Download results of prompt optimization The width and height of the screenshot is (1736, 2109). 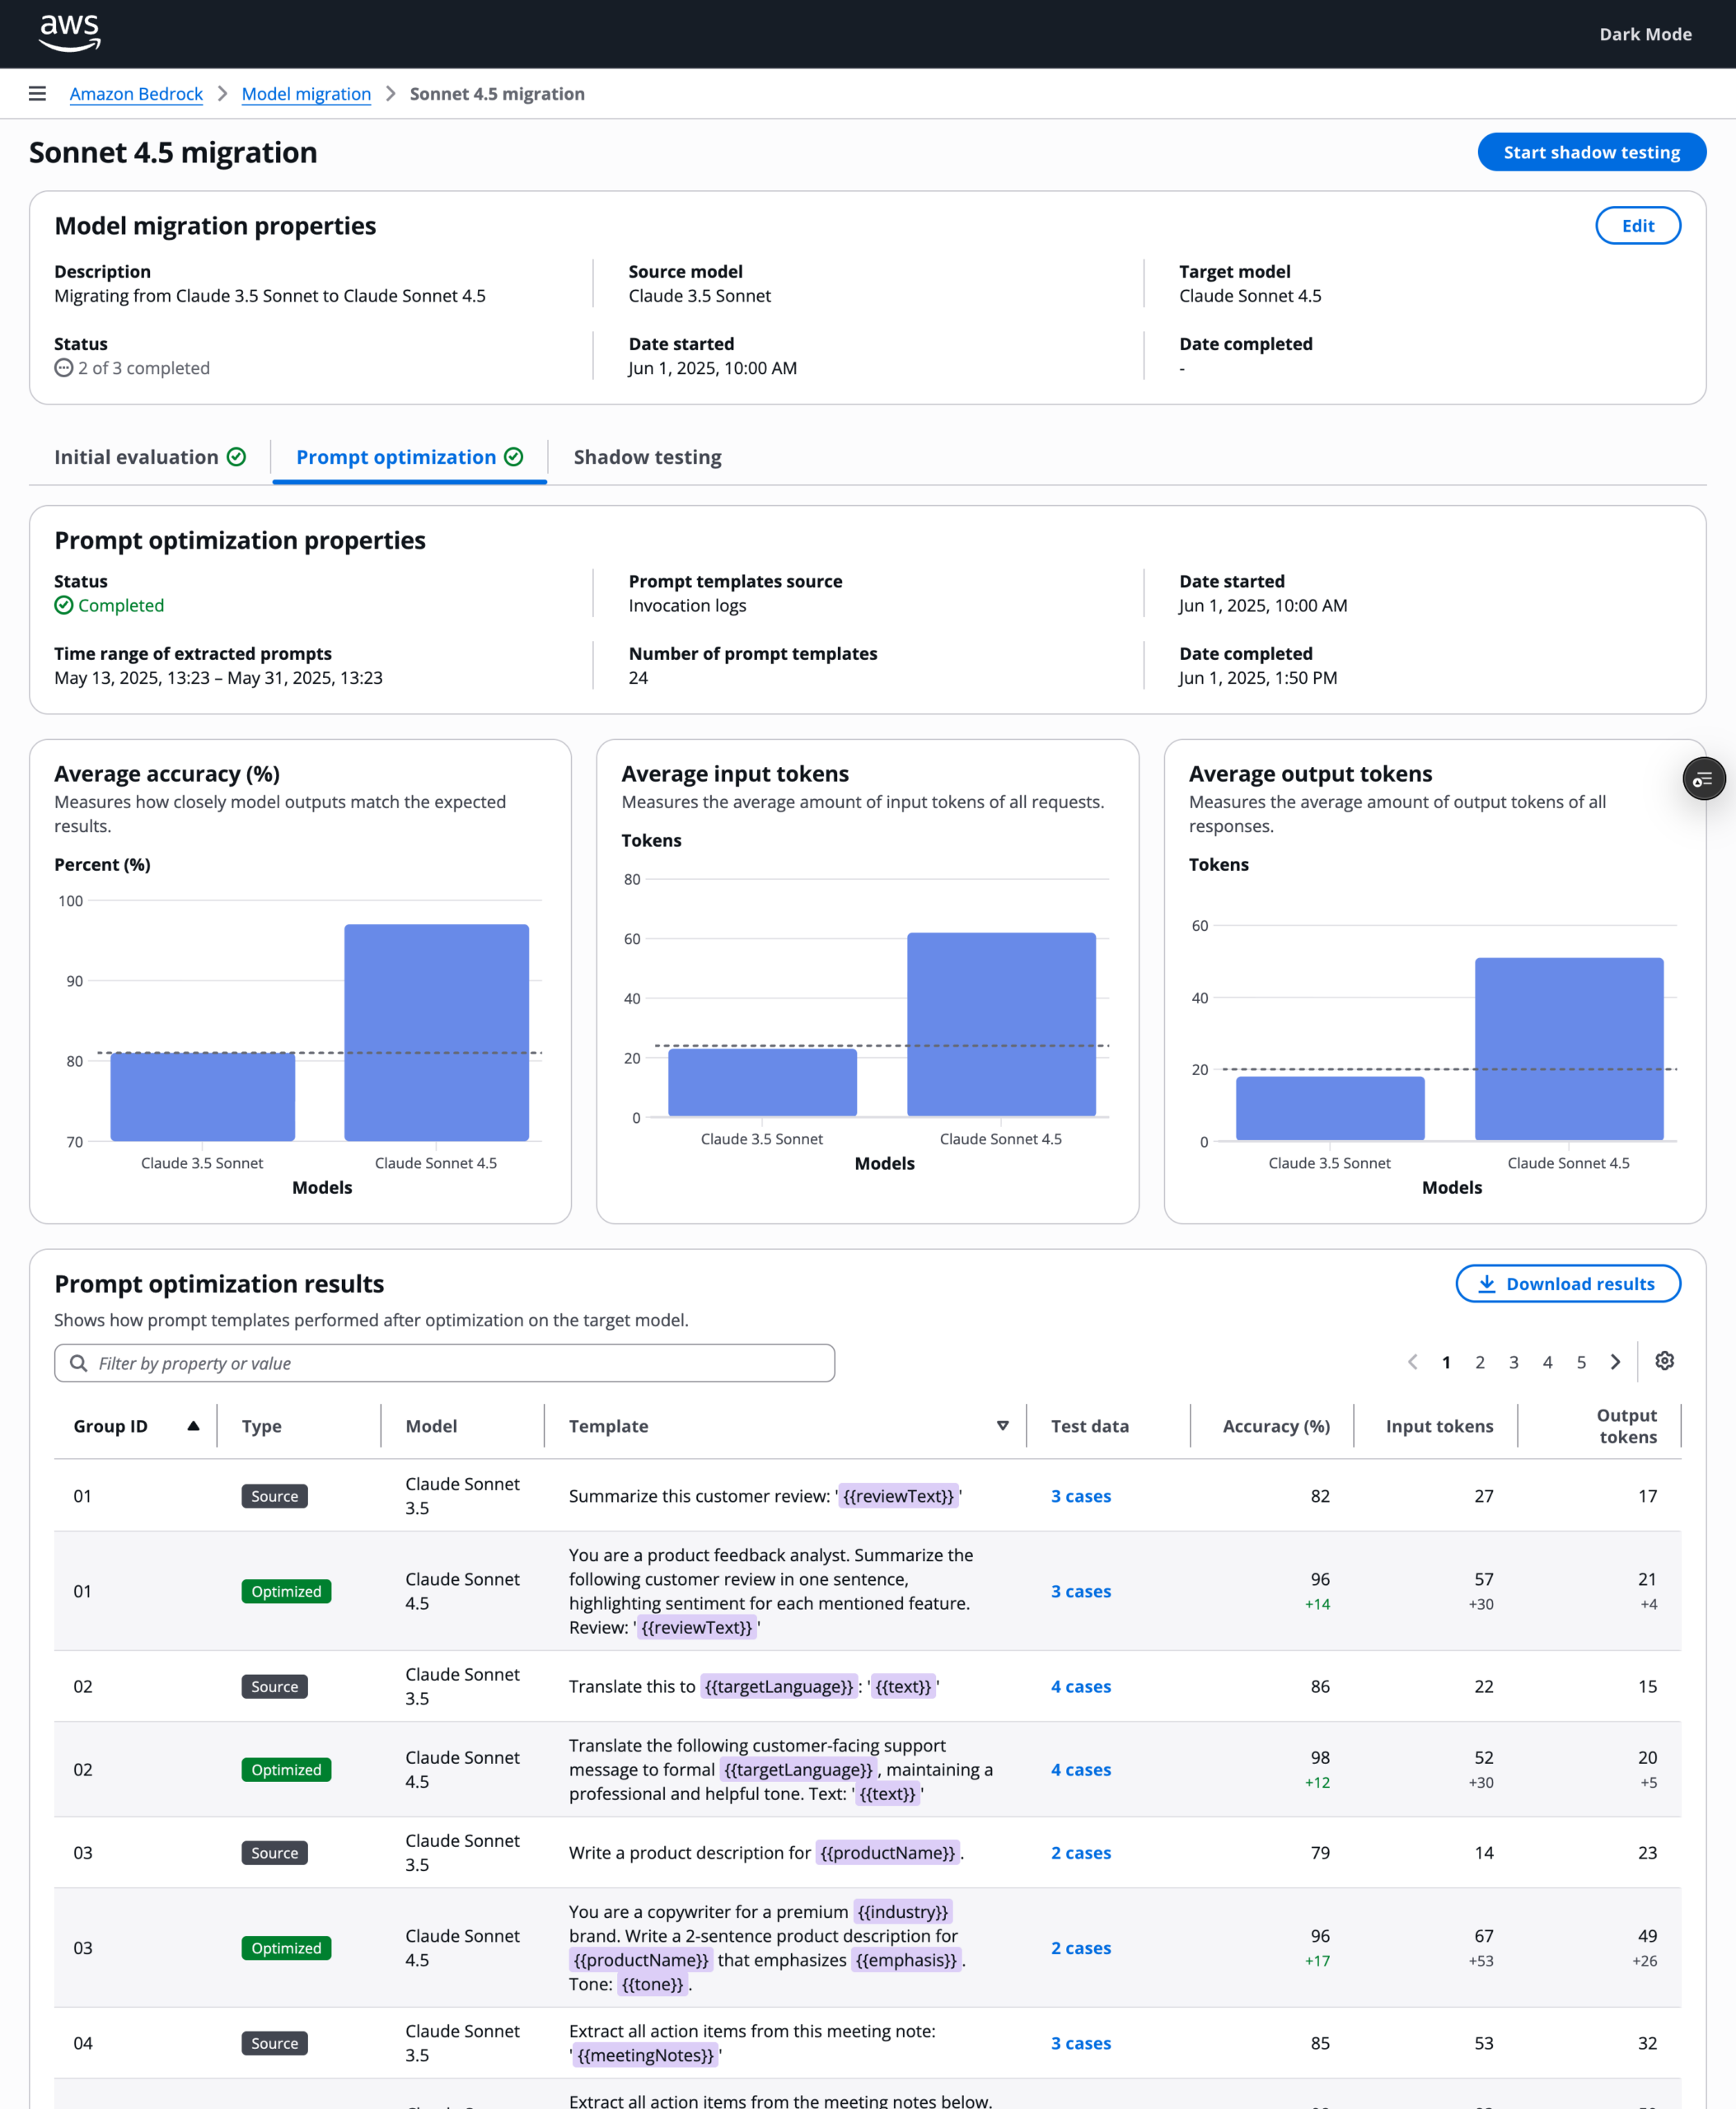click(x=1567, y=1284)
